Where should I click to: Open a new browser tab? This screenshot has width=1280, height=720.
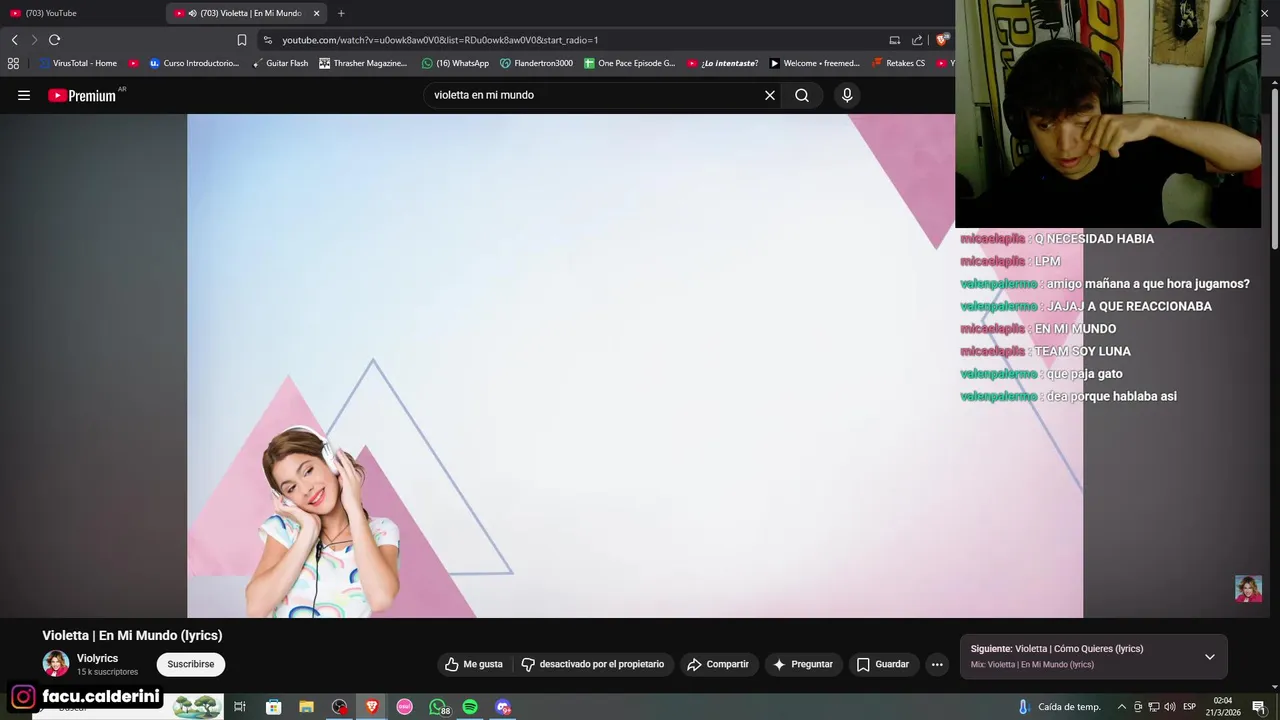coord(341,13)
